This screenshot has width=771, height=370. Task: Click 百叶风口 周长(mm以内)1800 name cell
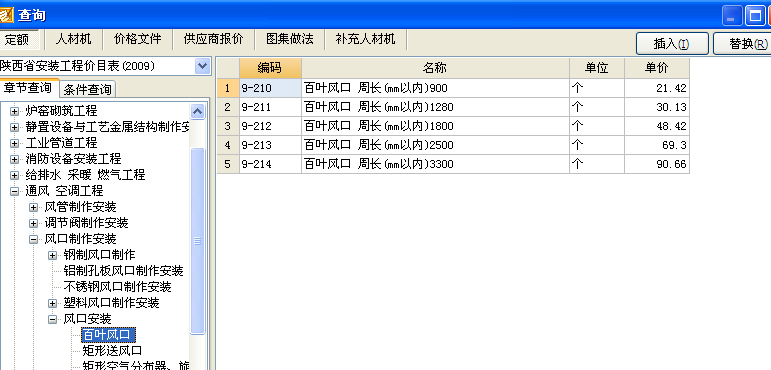pos(435,126)
